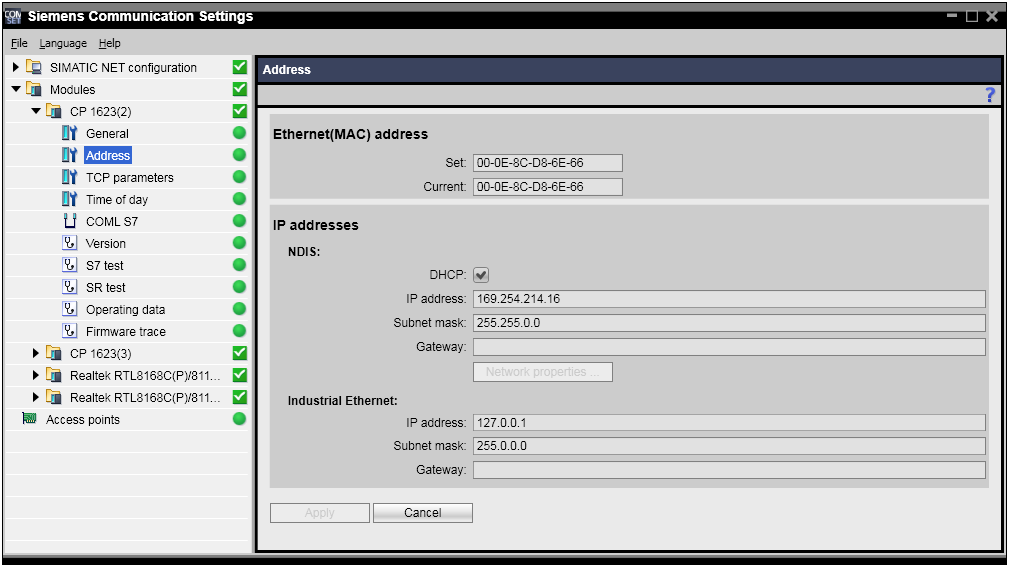1009x567 pixels.
Task: Select the S7 test tree item
Action: click(105, 265)
